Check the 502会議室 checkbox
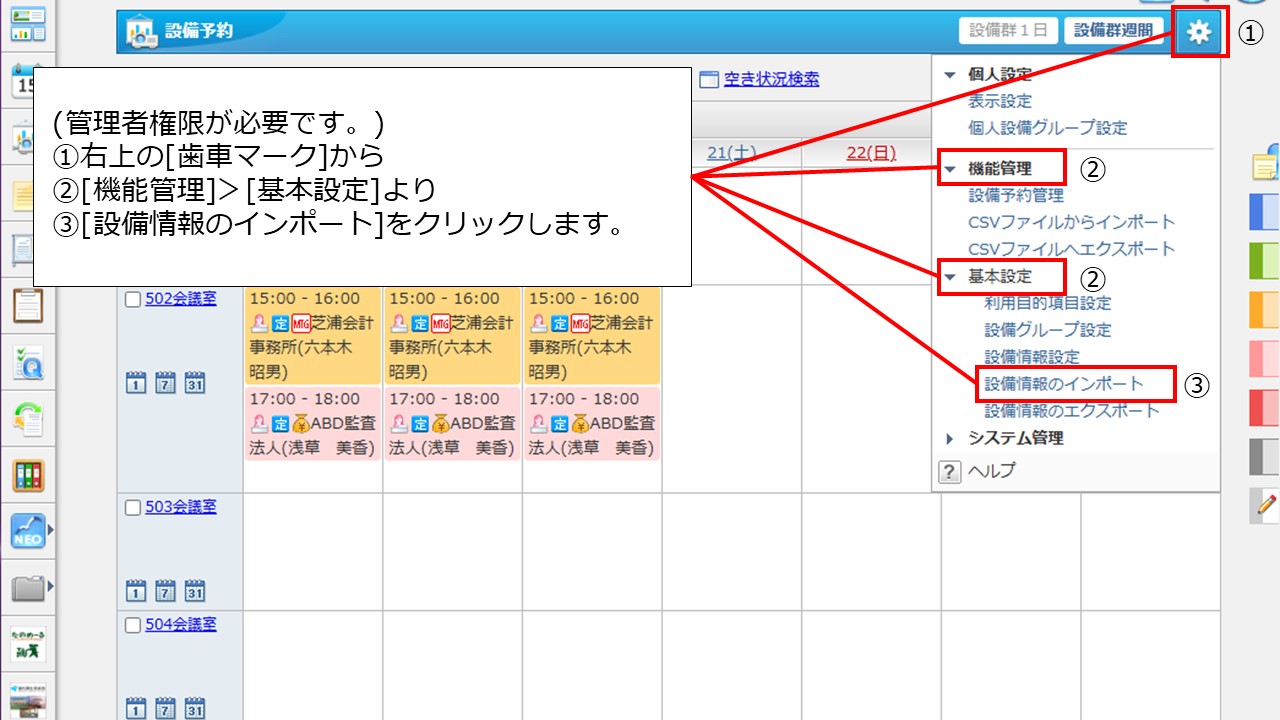Screen dimensions: 1280x720 (x=133, y=299)
